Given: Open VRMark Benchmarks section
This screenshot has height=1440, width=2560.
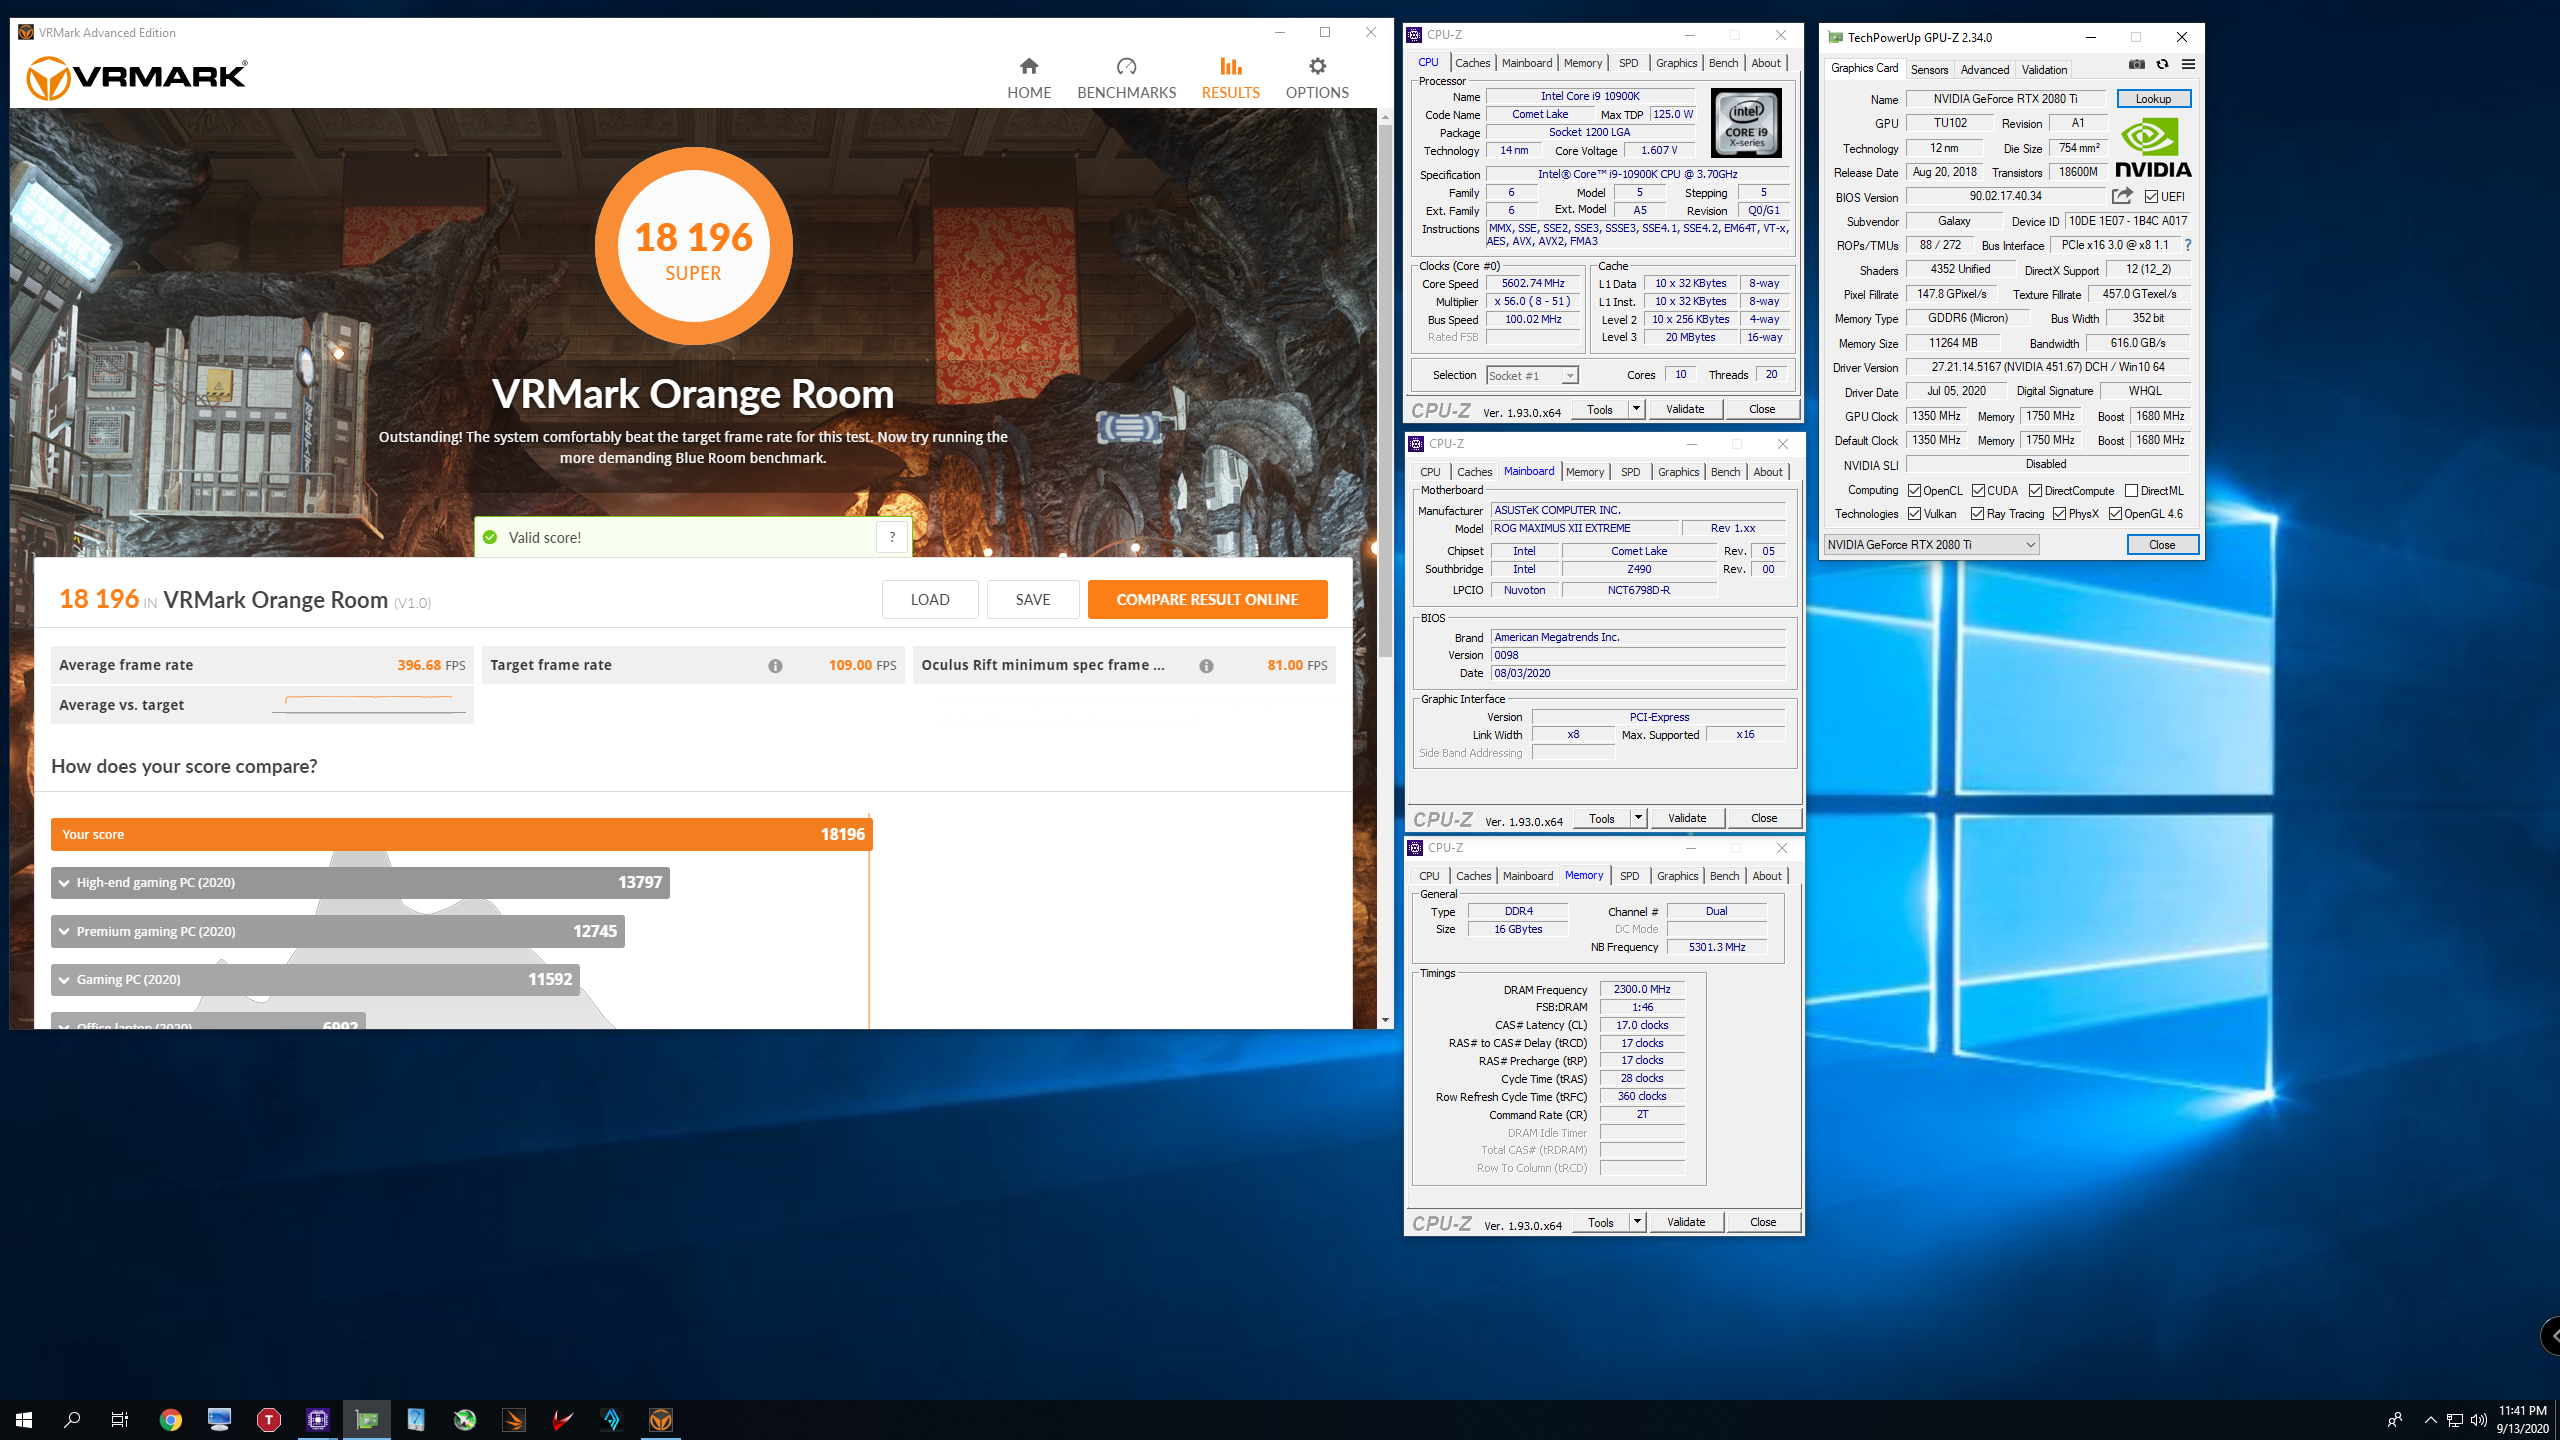Looking at the screenshot, I should (1126, 78).
